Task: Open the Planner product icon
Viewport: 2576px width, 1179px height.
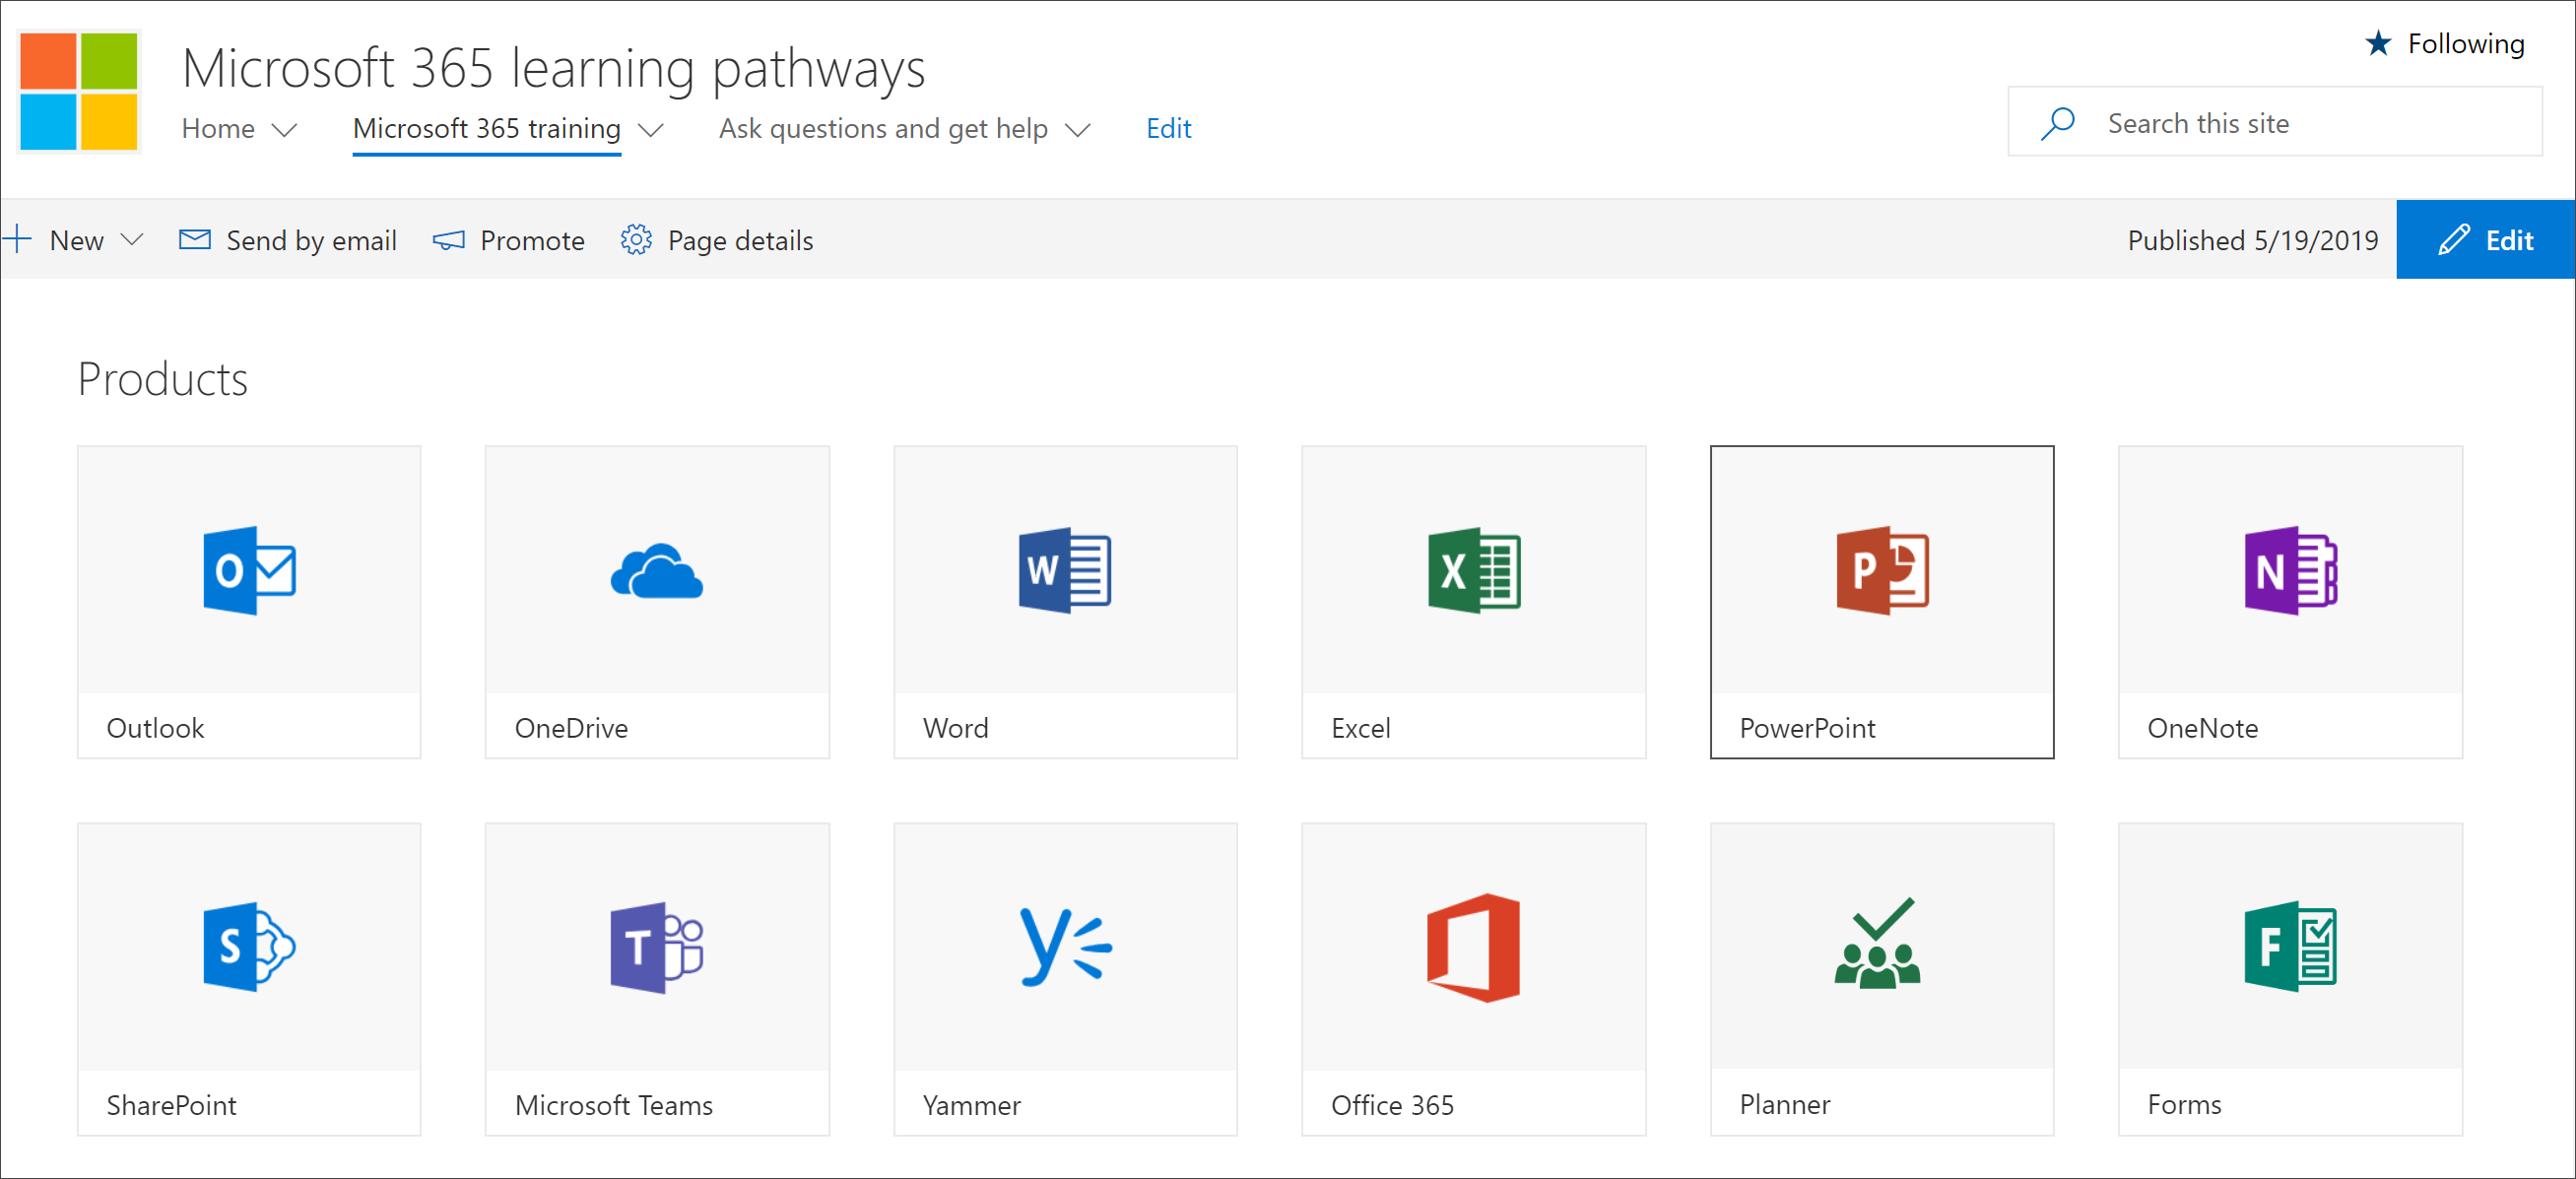Action: (1878, 943)
